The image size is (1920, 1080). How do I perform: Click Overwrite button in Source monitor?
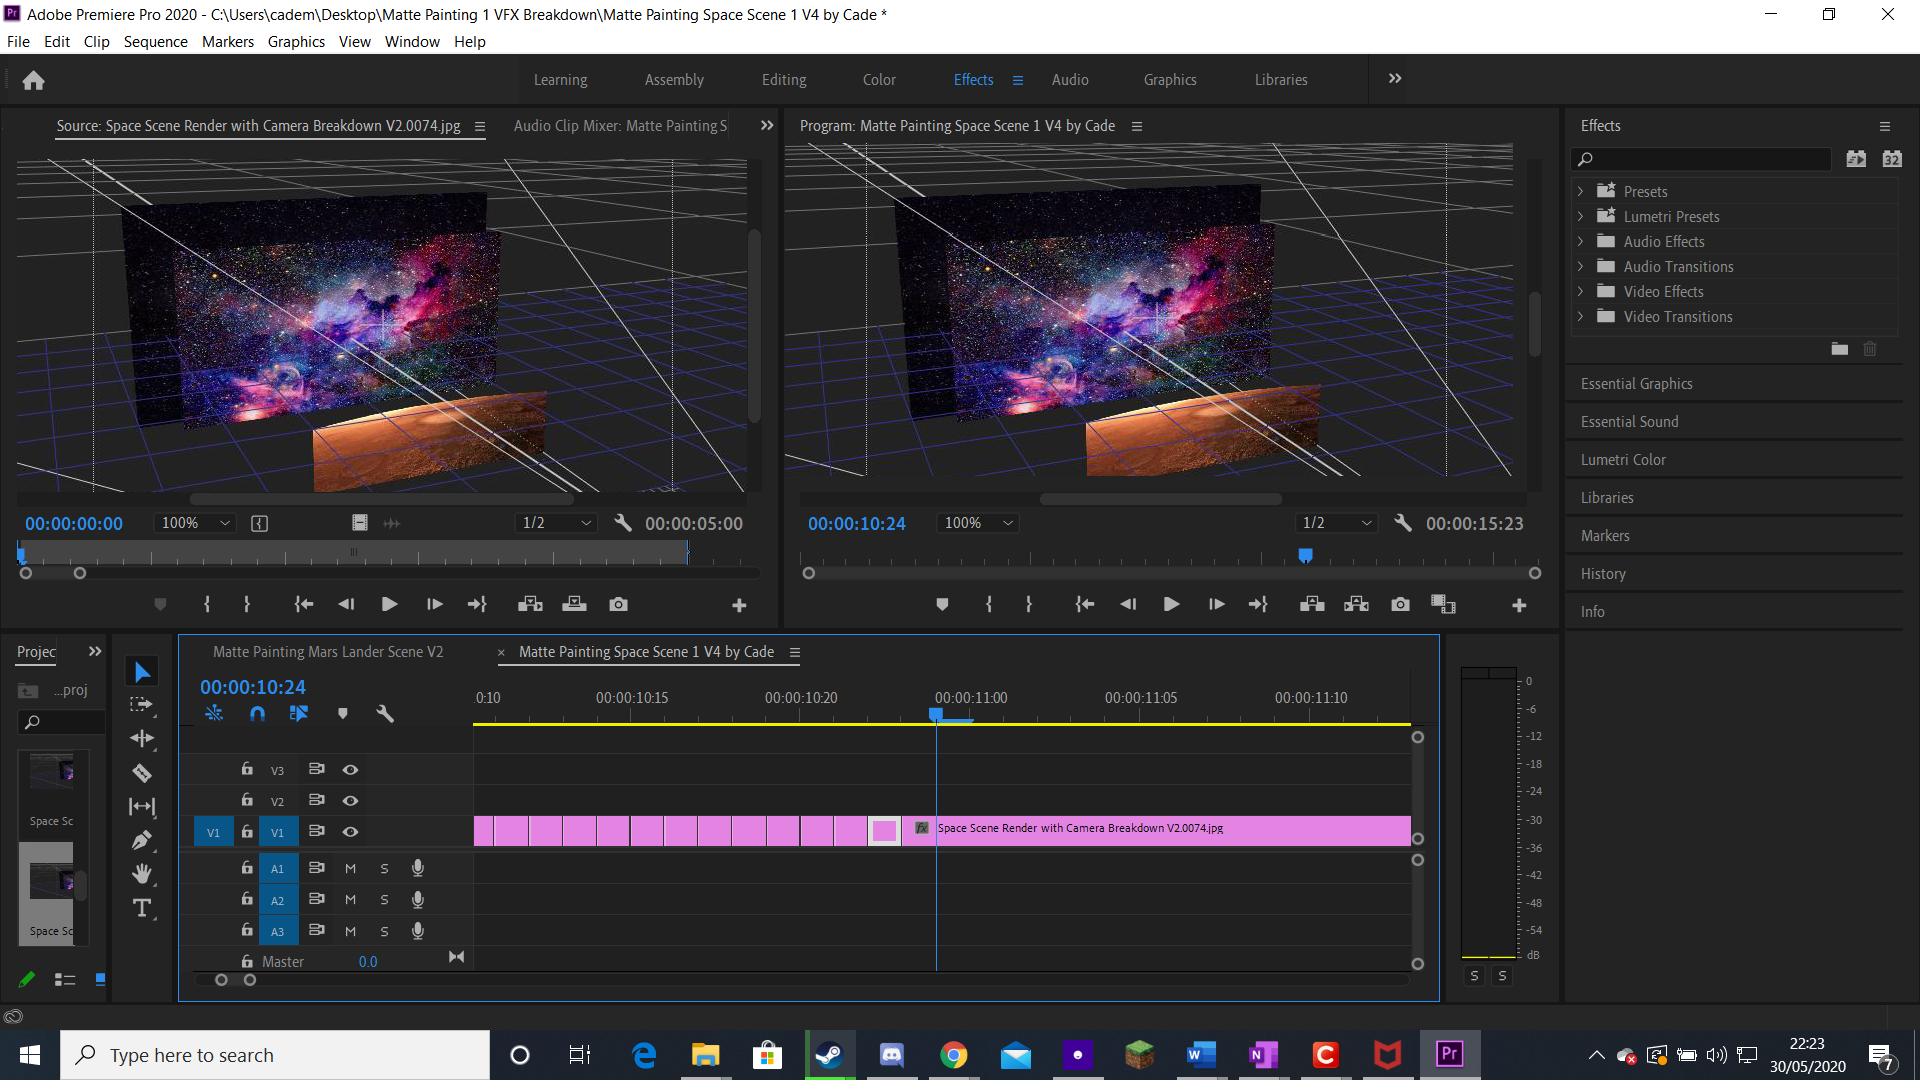tap(574, 604)
